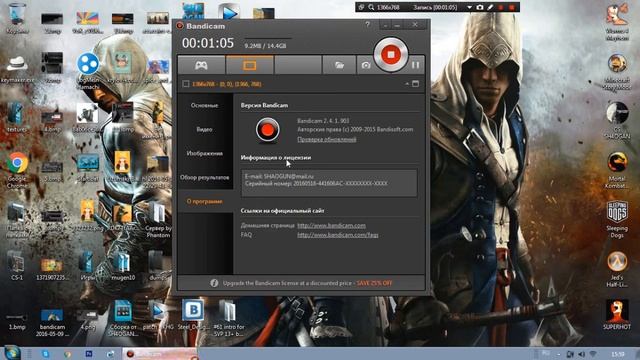Viewport: 640px width, 360px height.
Task: Open the www.bandicam.com homepage link
Action: pos(331,225)
